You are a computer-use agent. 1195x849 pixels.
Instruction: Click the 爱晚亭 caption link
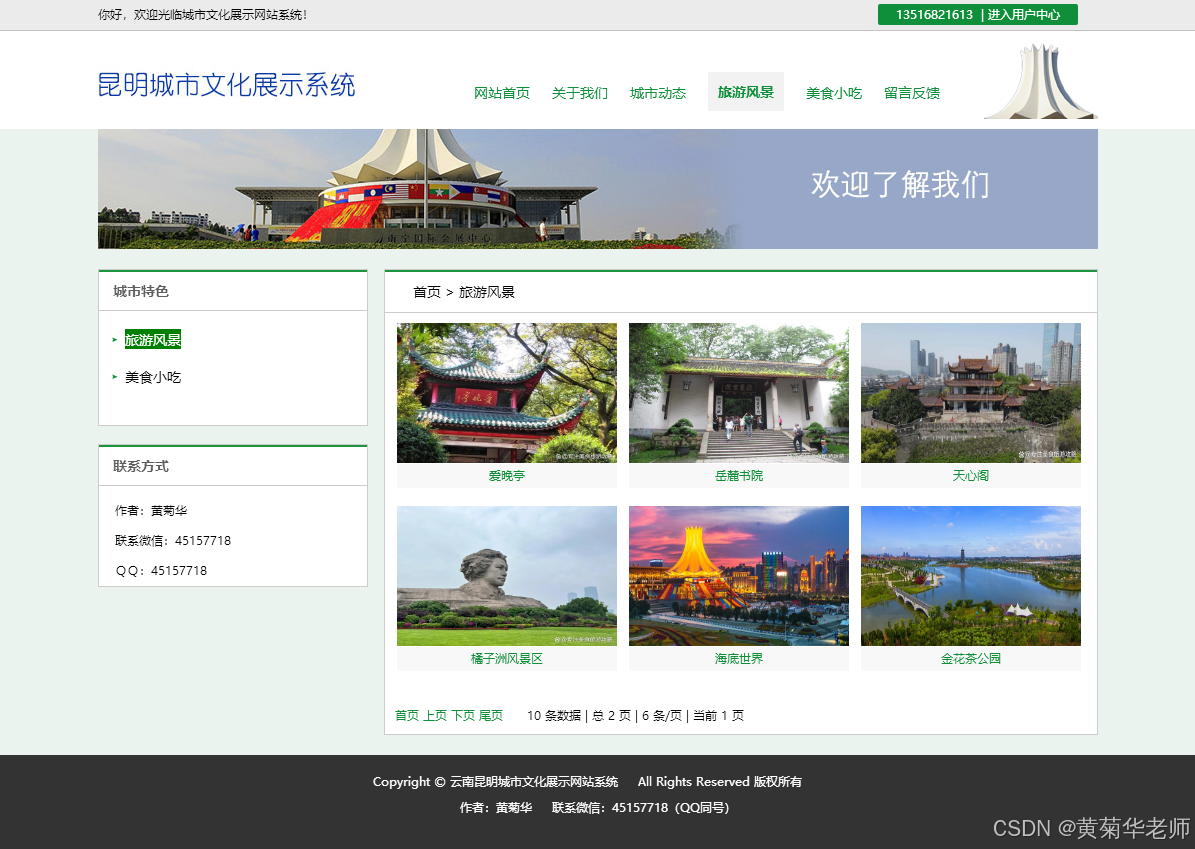tap(507, 476)
